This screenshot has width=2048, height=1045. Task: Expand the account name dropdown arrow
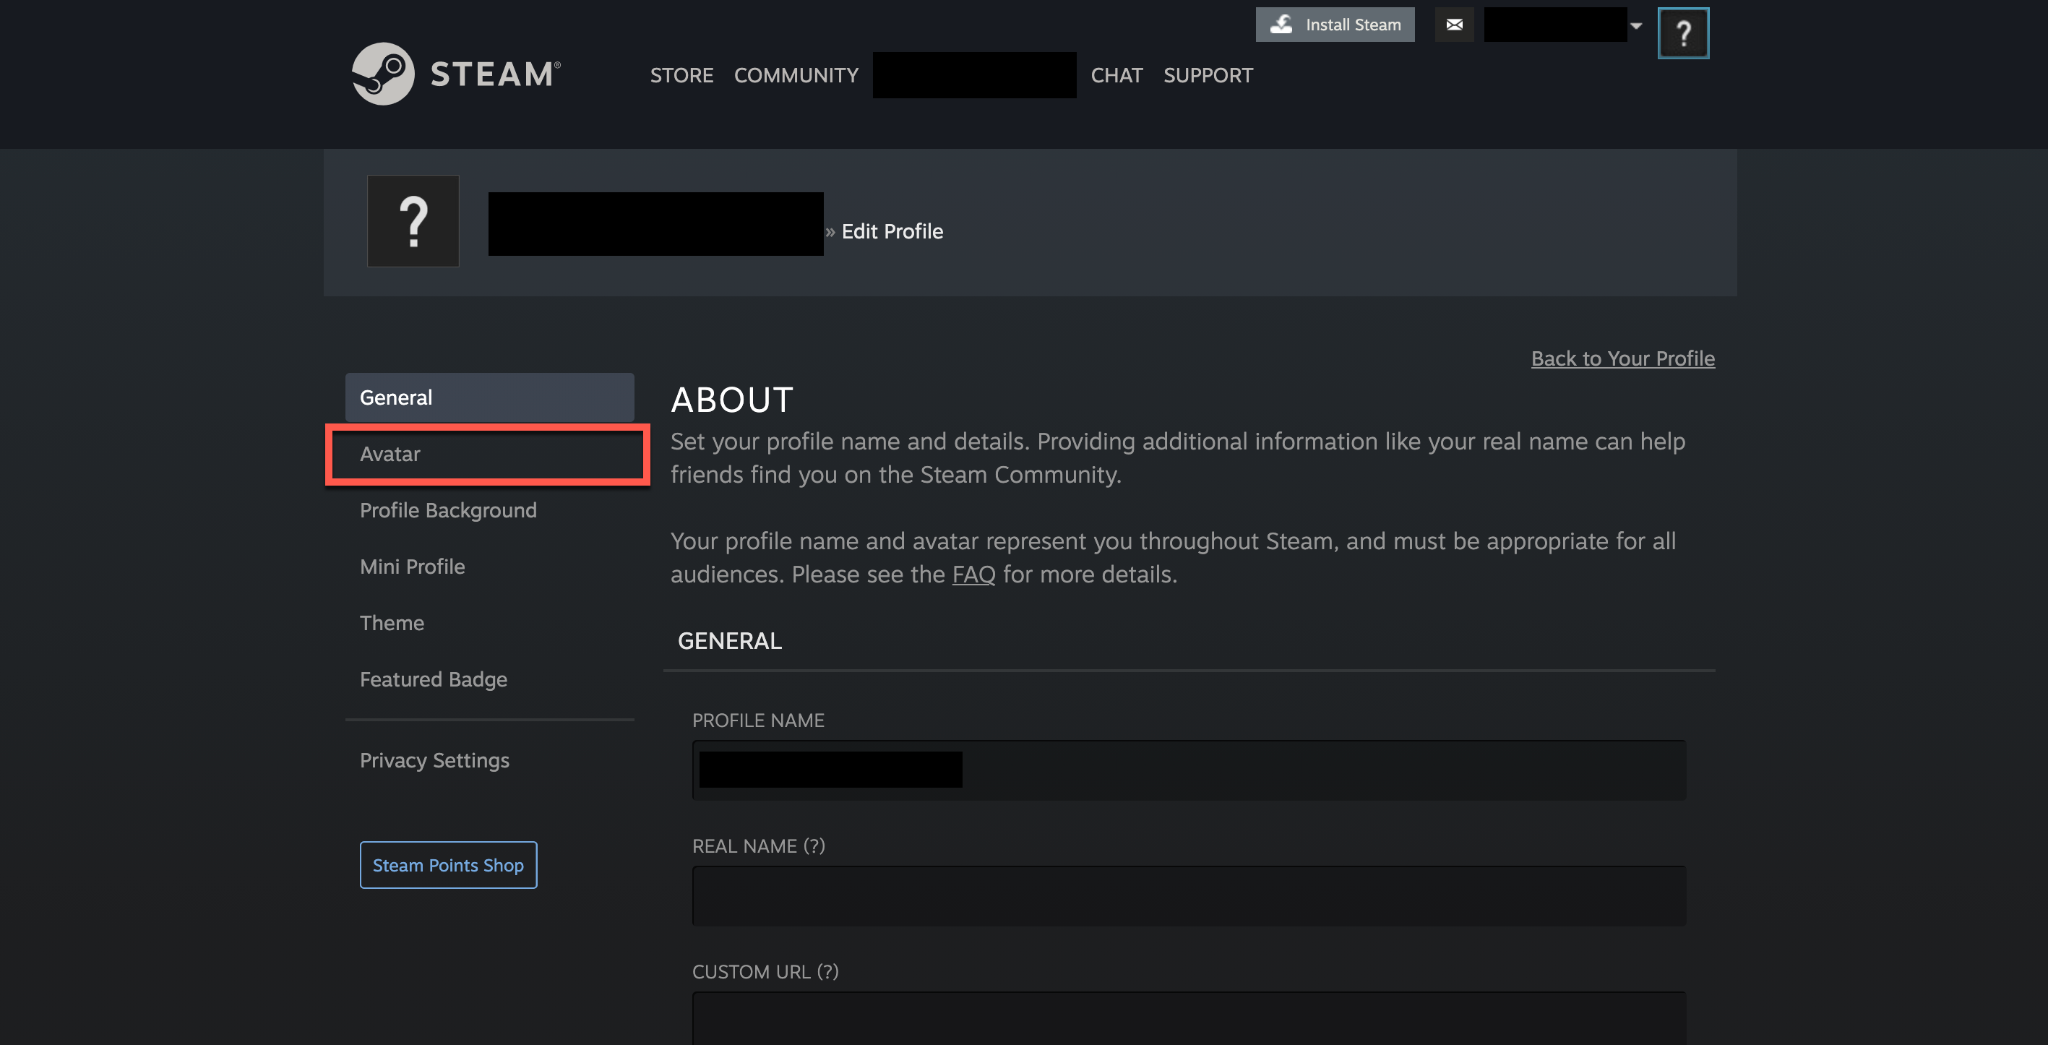(x=1636, y=26)
